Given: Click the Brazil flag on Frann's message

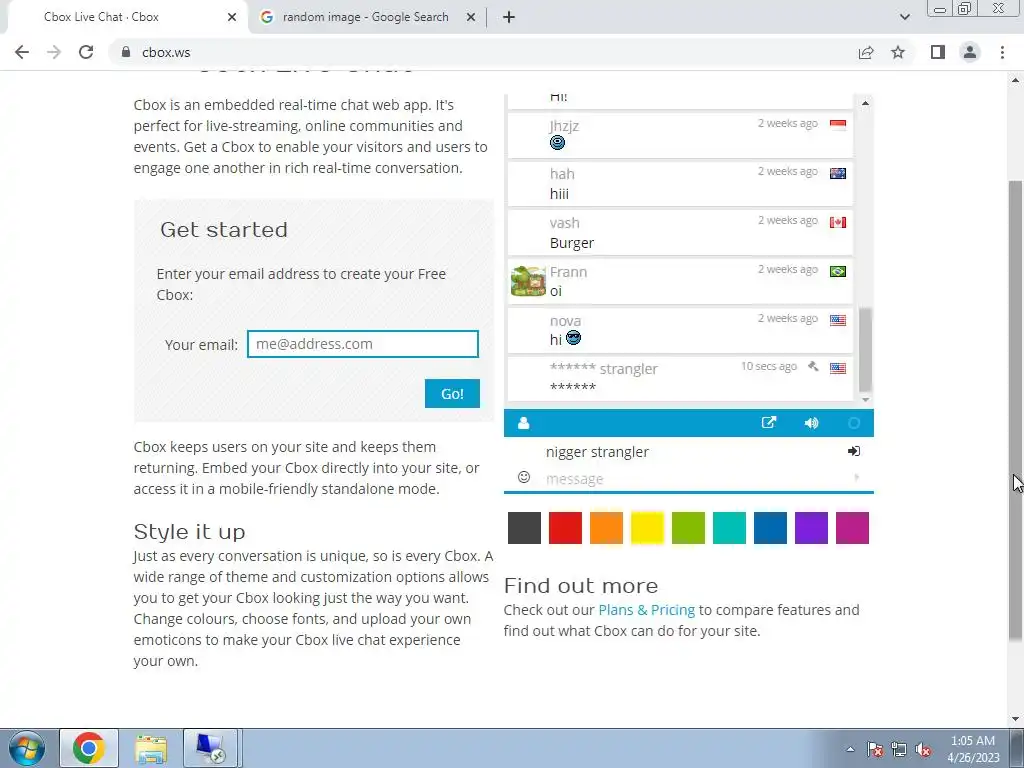Looking at the screenshot, I should coord(838,271).
